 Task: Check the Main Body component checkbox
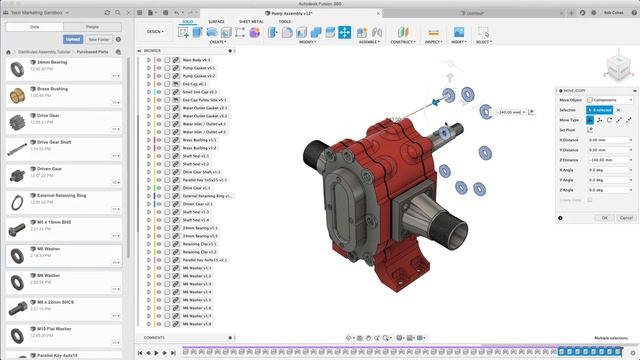167,60
